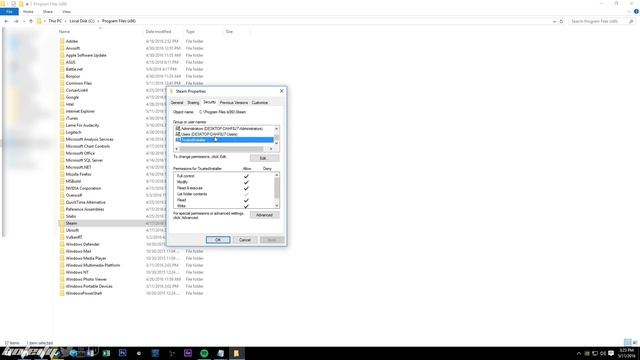Switch to the Previous Versions tab
The width and height of the screenshot is (640, 360).
coord(234,103)
